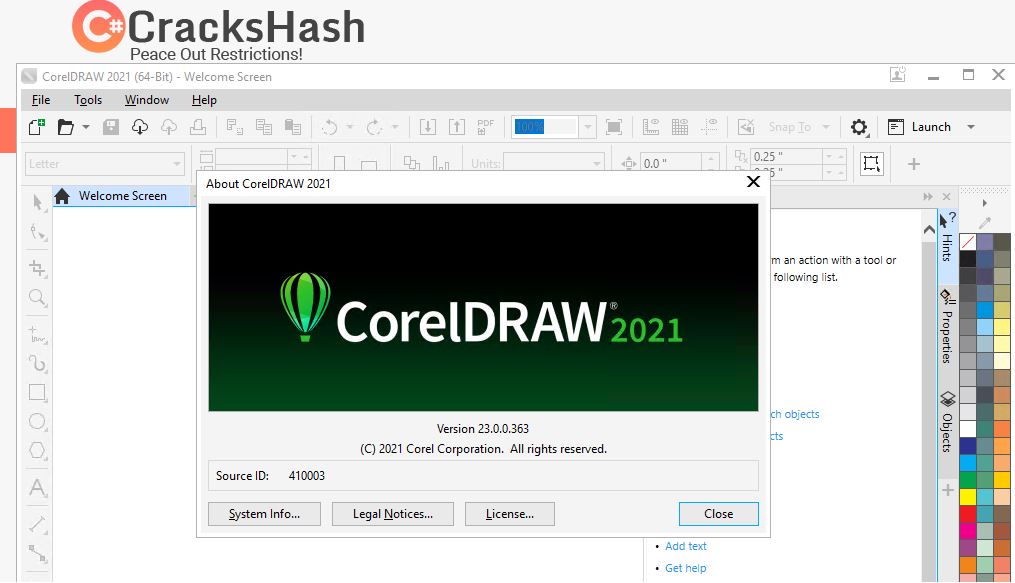Click the home icon on Welcome Screen tab

pyautogui.click(x=62, y=196)
